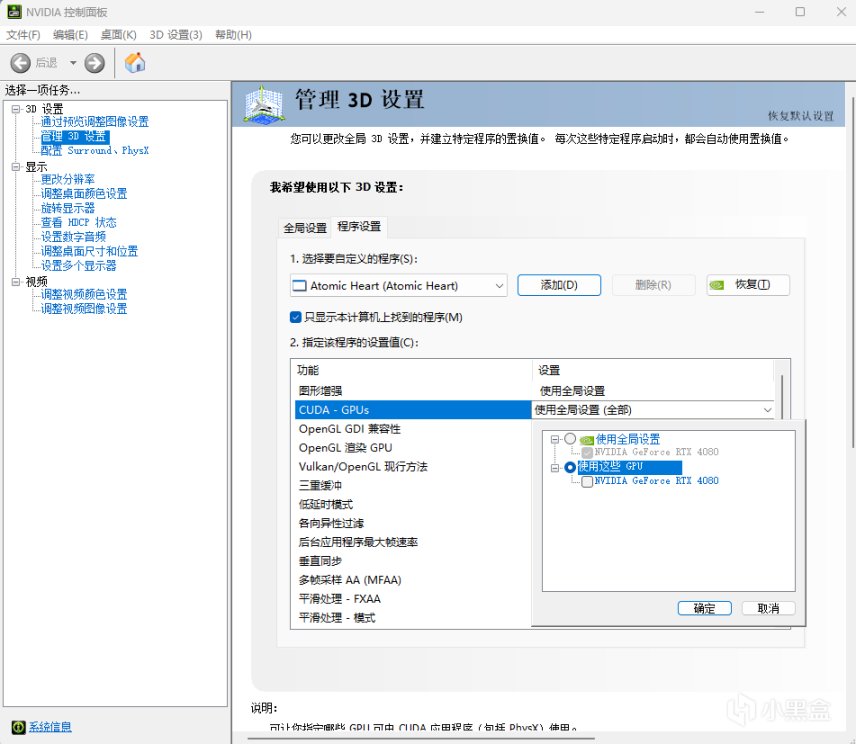Open 调整视频颜色设置 task
Screen dimensions: 856x744
(x=84, y=294)
